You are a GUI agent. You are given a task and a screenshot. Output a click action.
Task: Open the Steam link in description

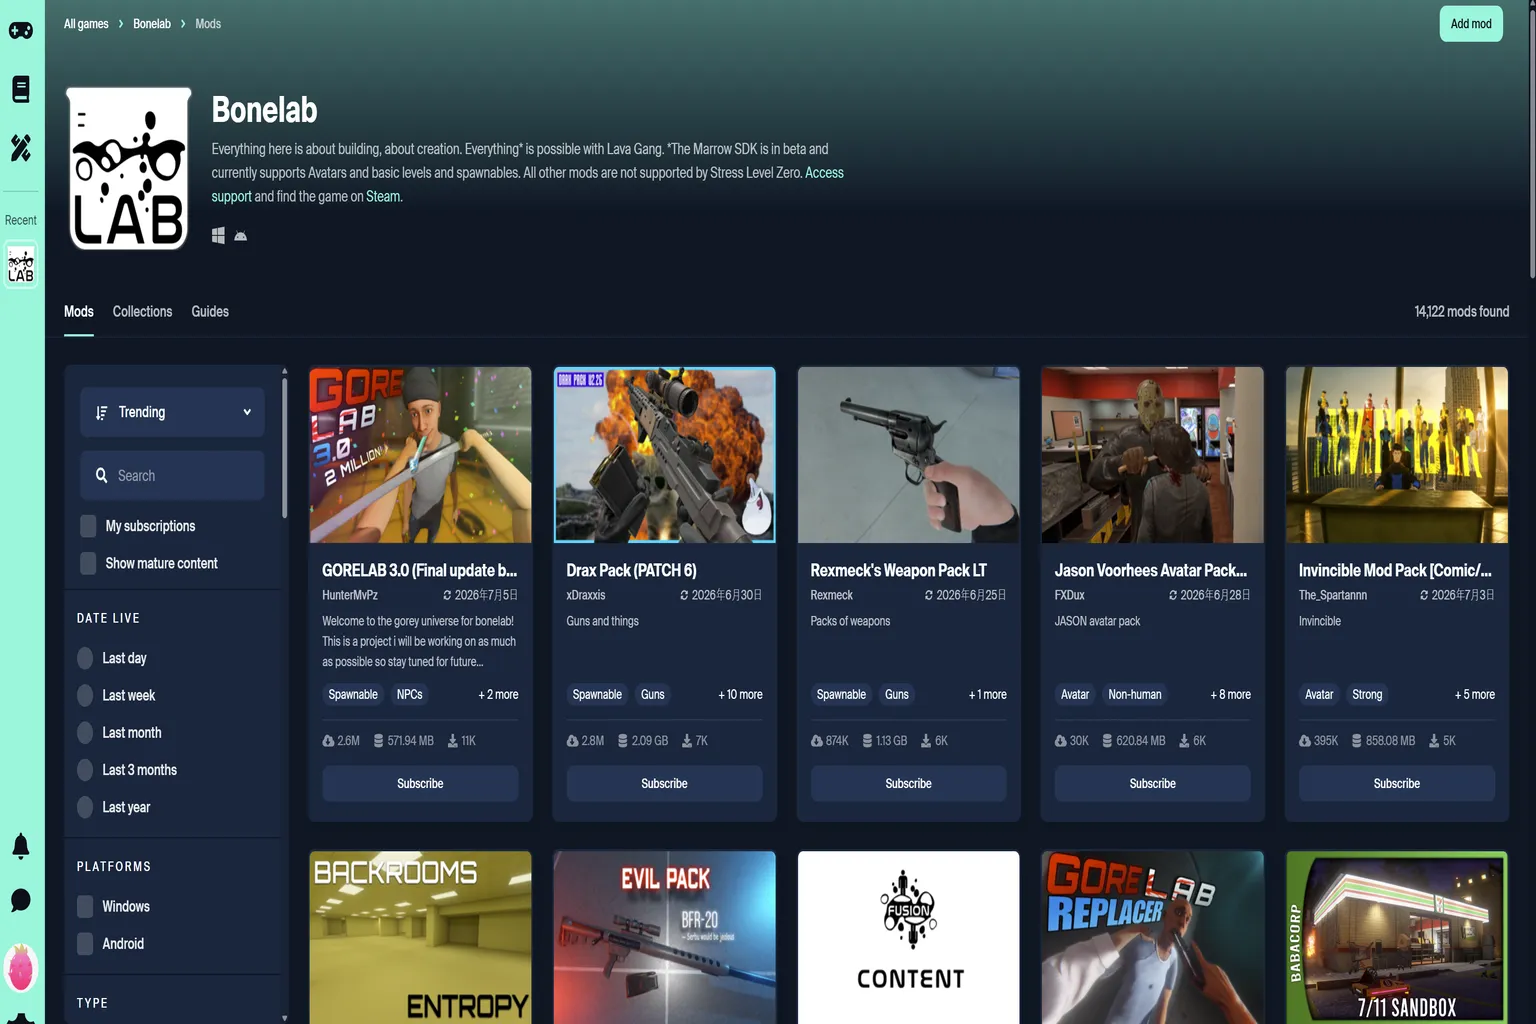383,197
